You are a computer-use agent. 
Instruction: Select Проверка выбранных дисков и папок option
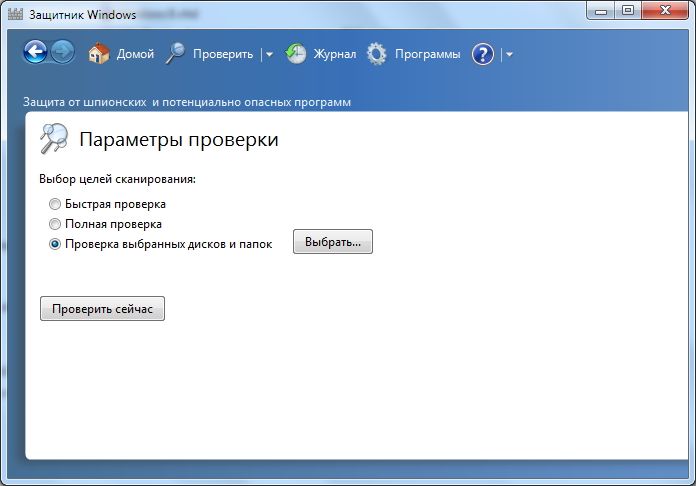[x=55, y=243]
